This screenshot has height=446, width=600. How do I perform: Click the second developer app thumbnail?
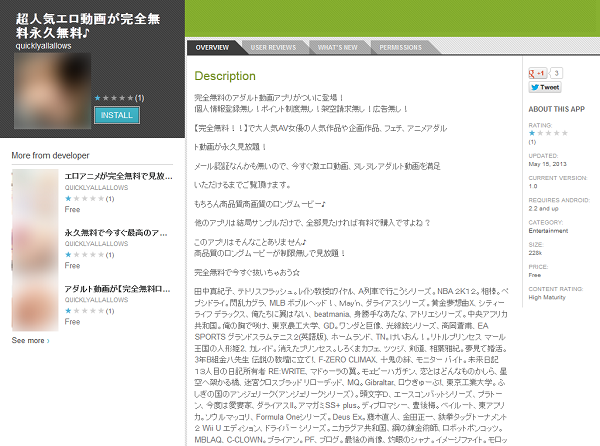click(x=35, y=249)
